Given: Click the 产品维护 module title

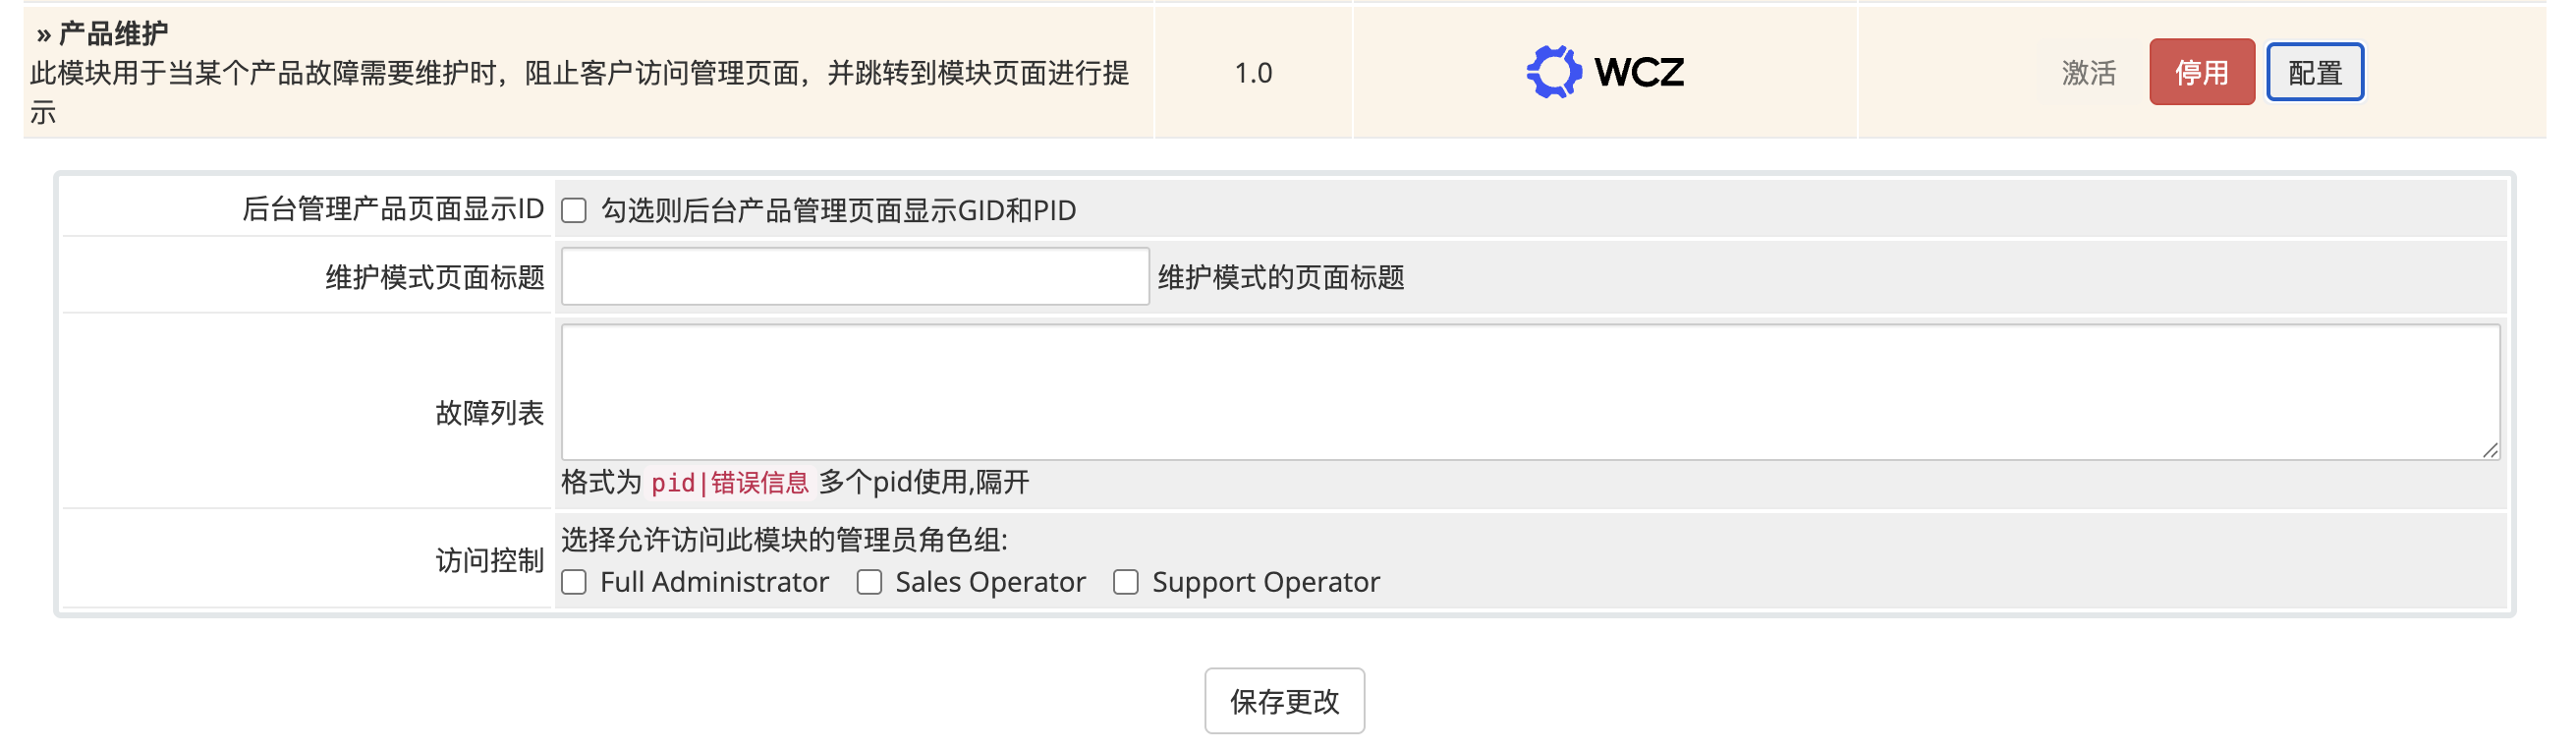Looking at the screenshot, I should tap(113, 34).
